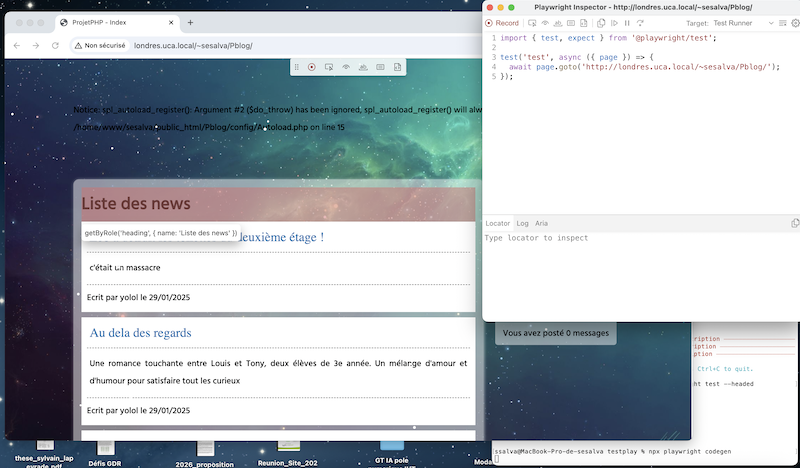800x468 pixels.
Task: Click the address bar URL londres.uca.local
Action: pos(193,45)
